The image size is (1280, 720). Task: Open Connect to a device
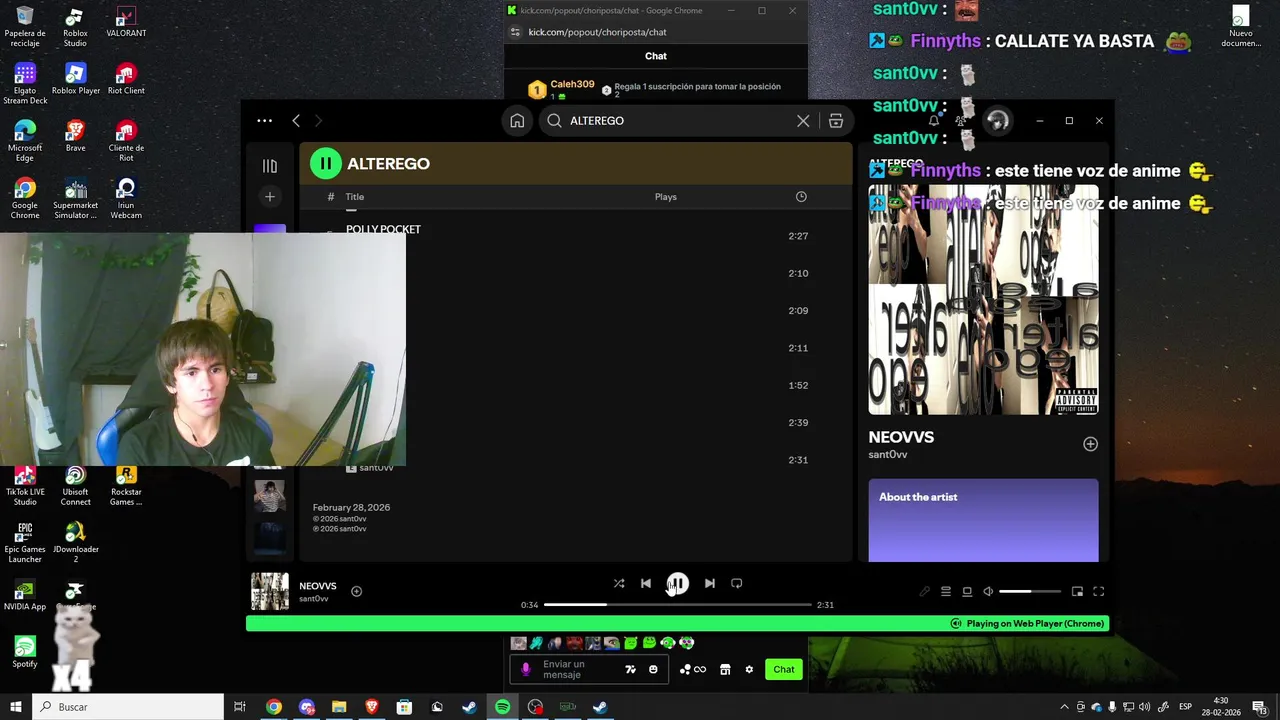coord(967,592)
